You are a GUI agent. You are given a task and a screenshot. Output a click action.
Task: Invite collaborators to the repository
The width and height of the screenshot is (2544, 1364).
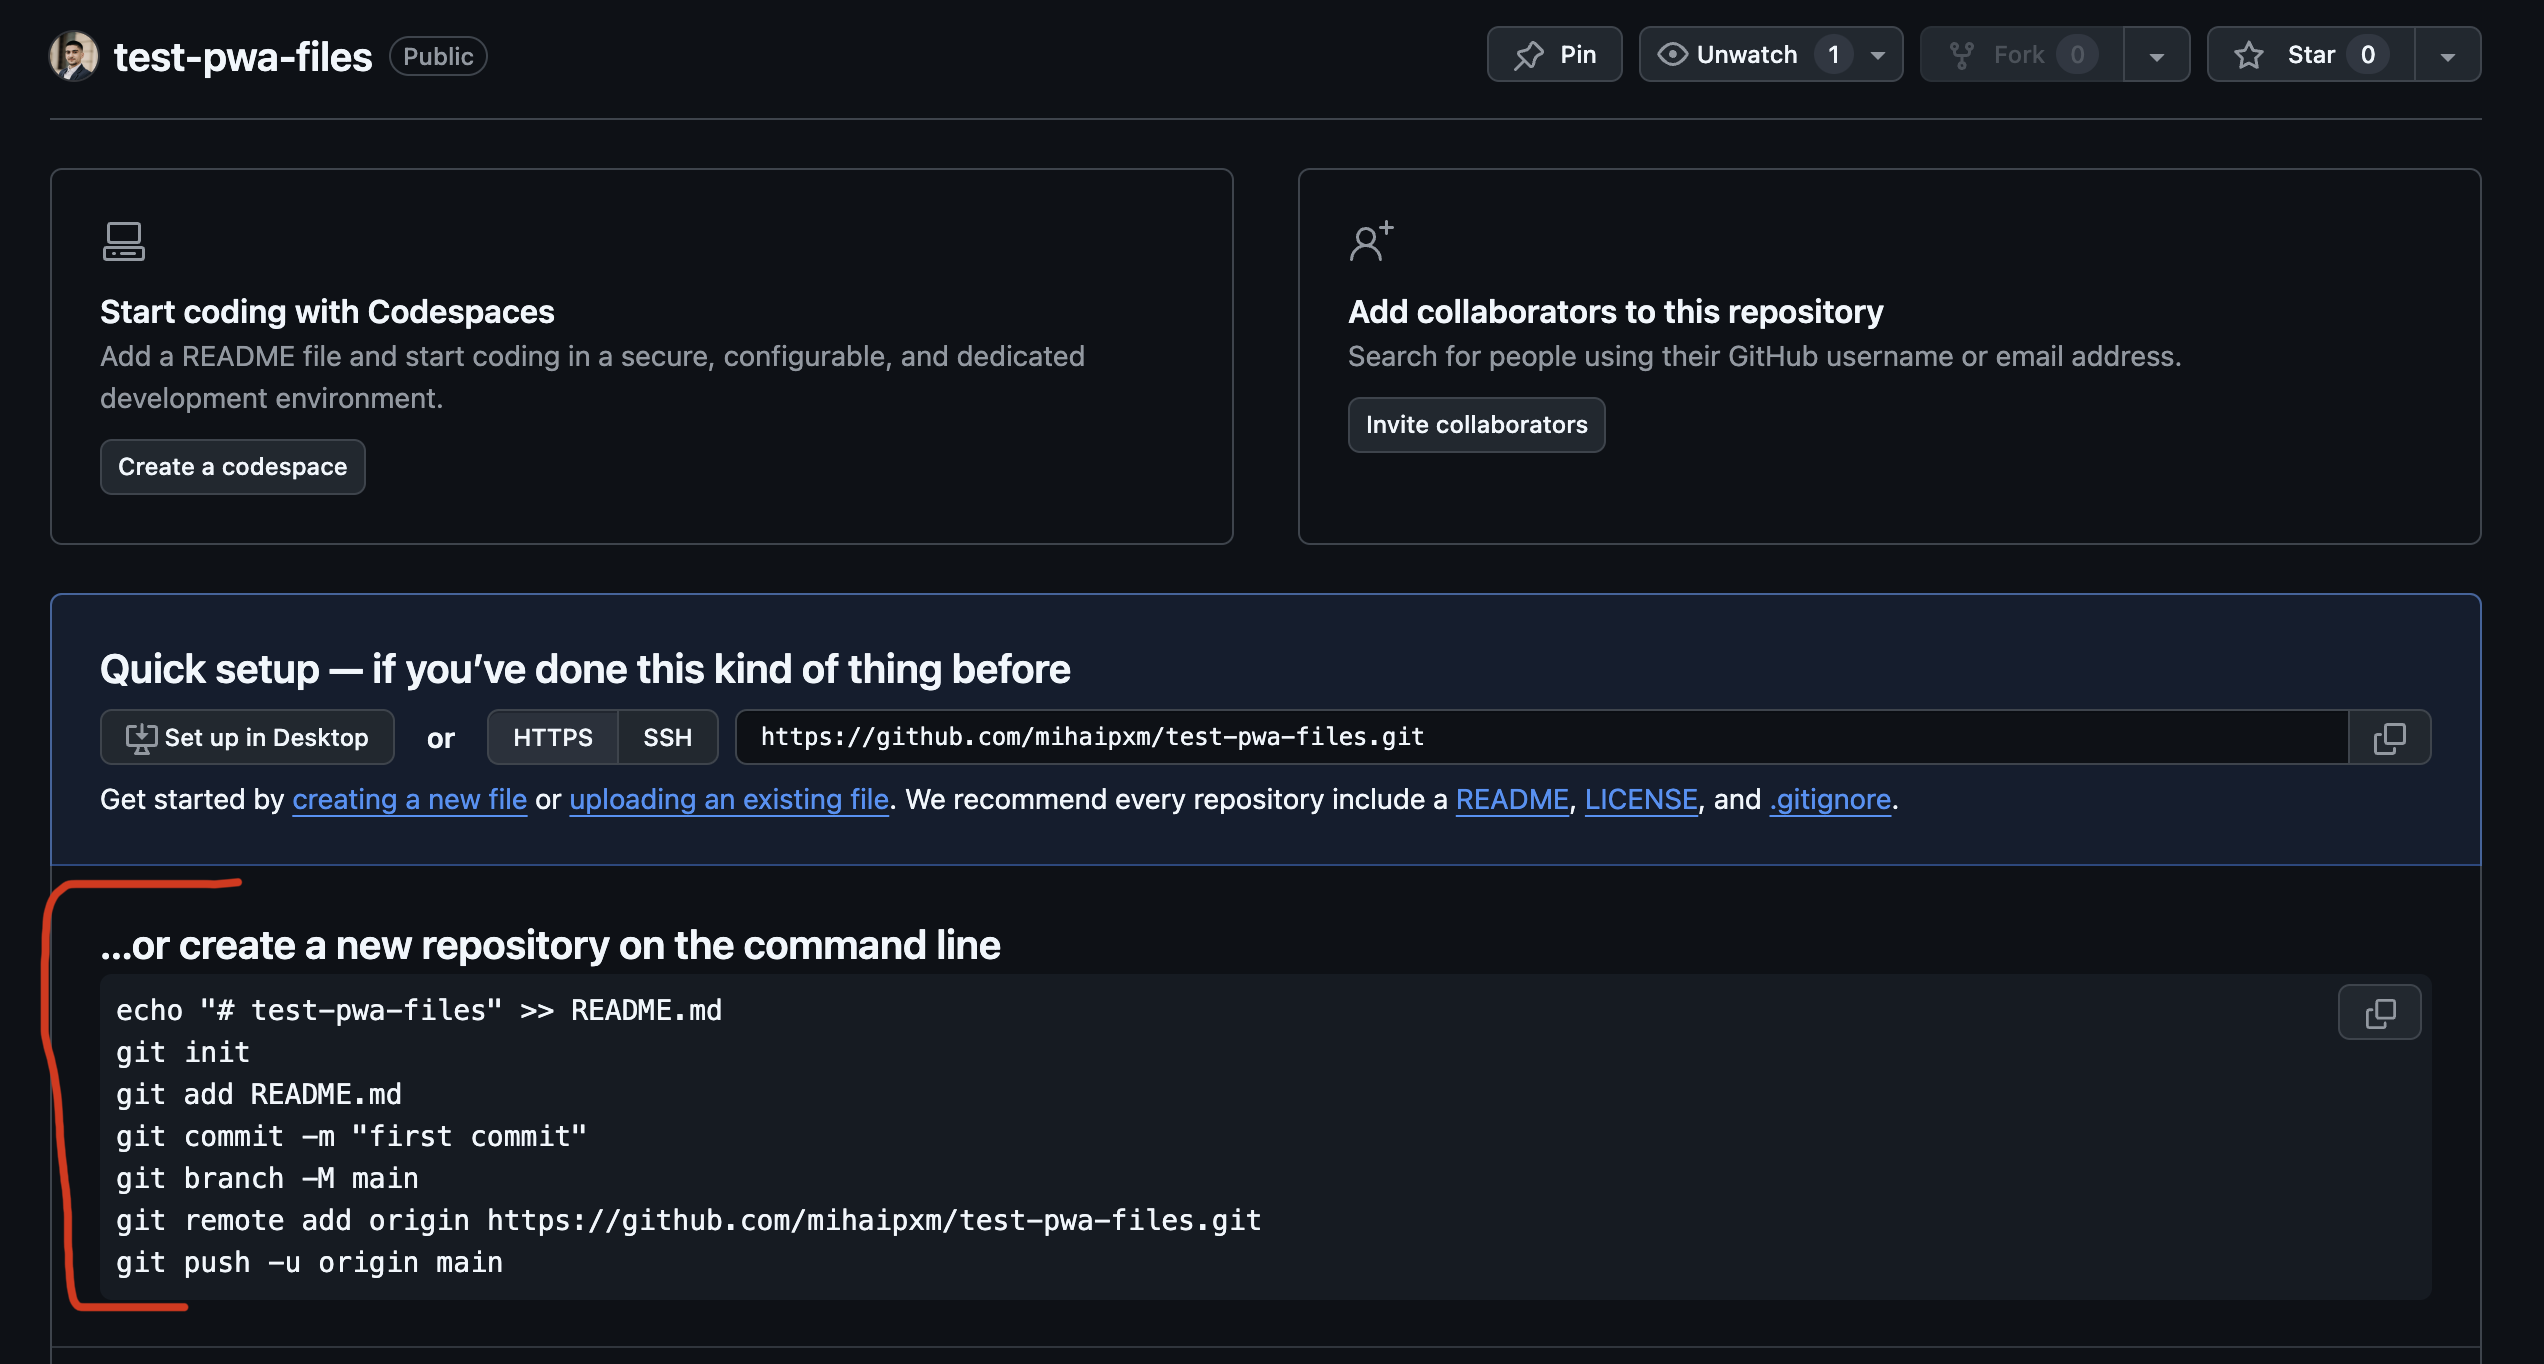click(1476, 425)
